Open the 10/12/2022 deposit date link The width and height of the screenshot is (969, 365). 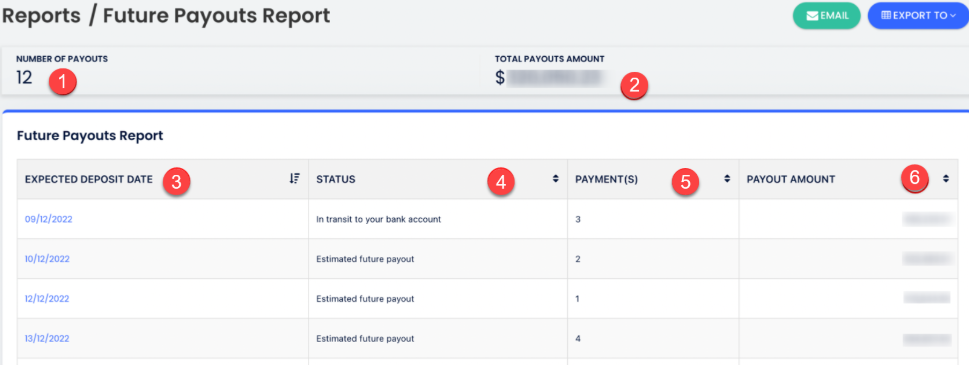(47, 259)
